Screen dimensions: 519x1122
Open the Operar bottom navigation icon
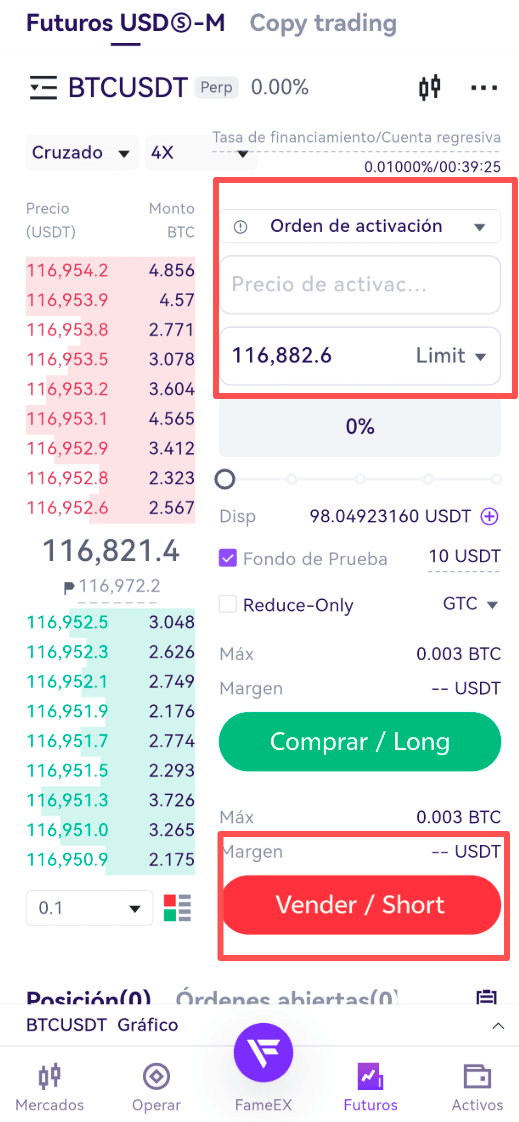pos(156,1088)
